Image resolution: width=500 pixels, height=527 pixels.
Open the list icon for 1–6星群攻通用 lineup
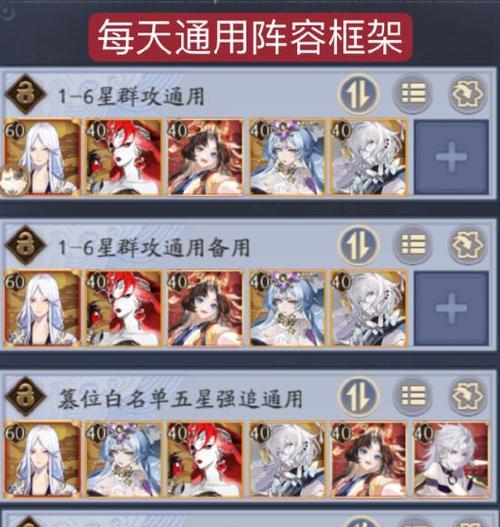(x=413, y=94)
